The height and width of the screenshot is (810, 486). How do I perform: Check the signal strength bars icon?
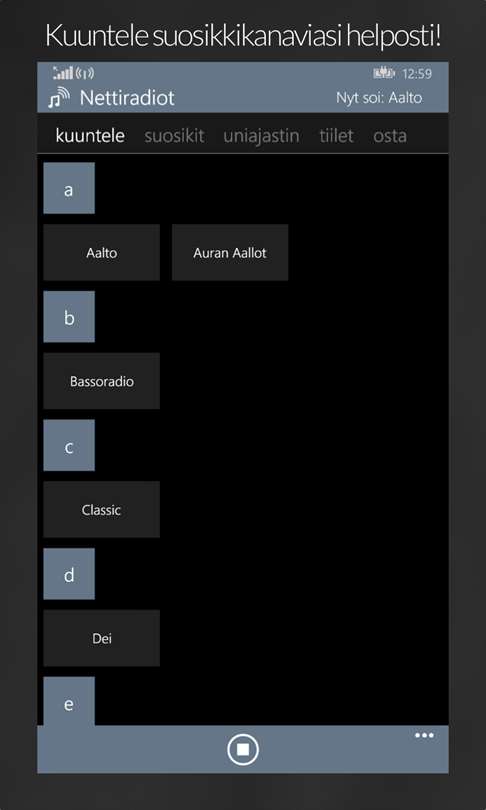pyautogui.click(x=64, y=73)
